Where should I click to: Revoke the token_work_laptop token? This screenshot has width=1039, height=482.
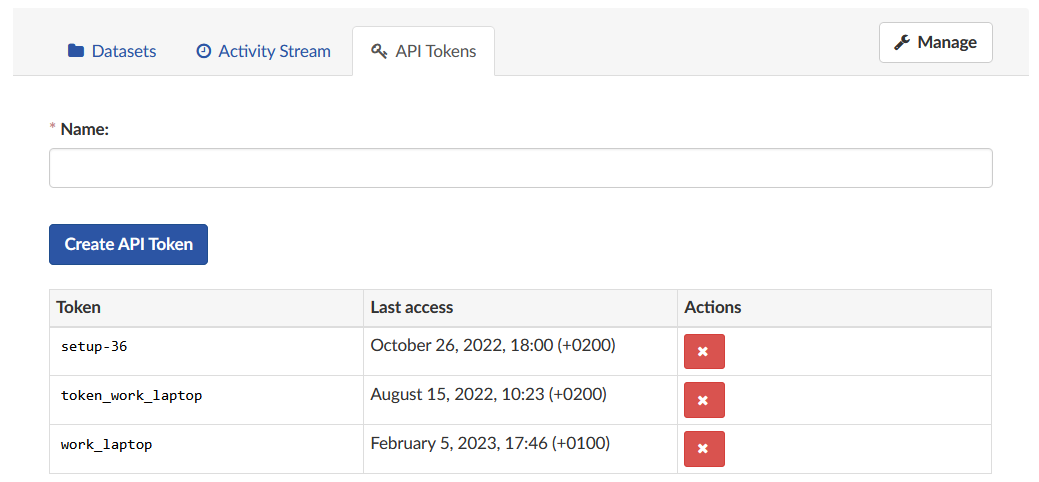(704, 400)
